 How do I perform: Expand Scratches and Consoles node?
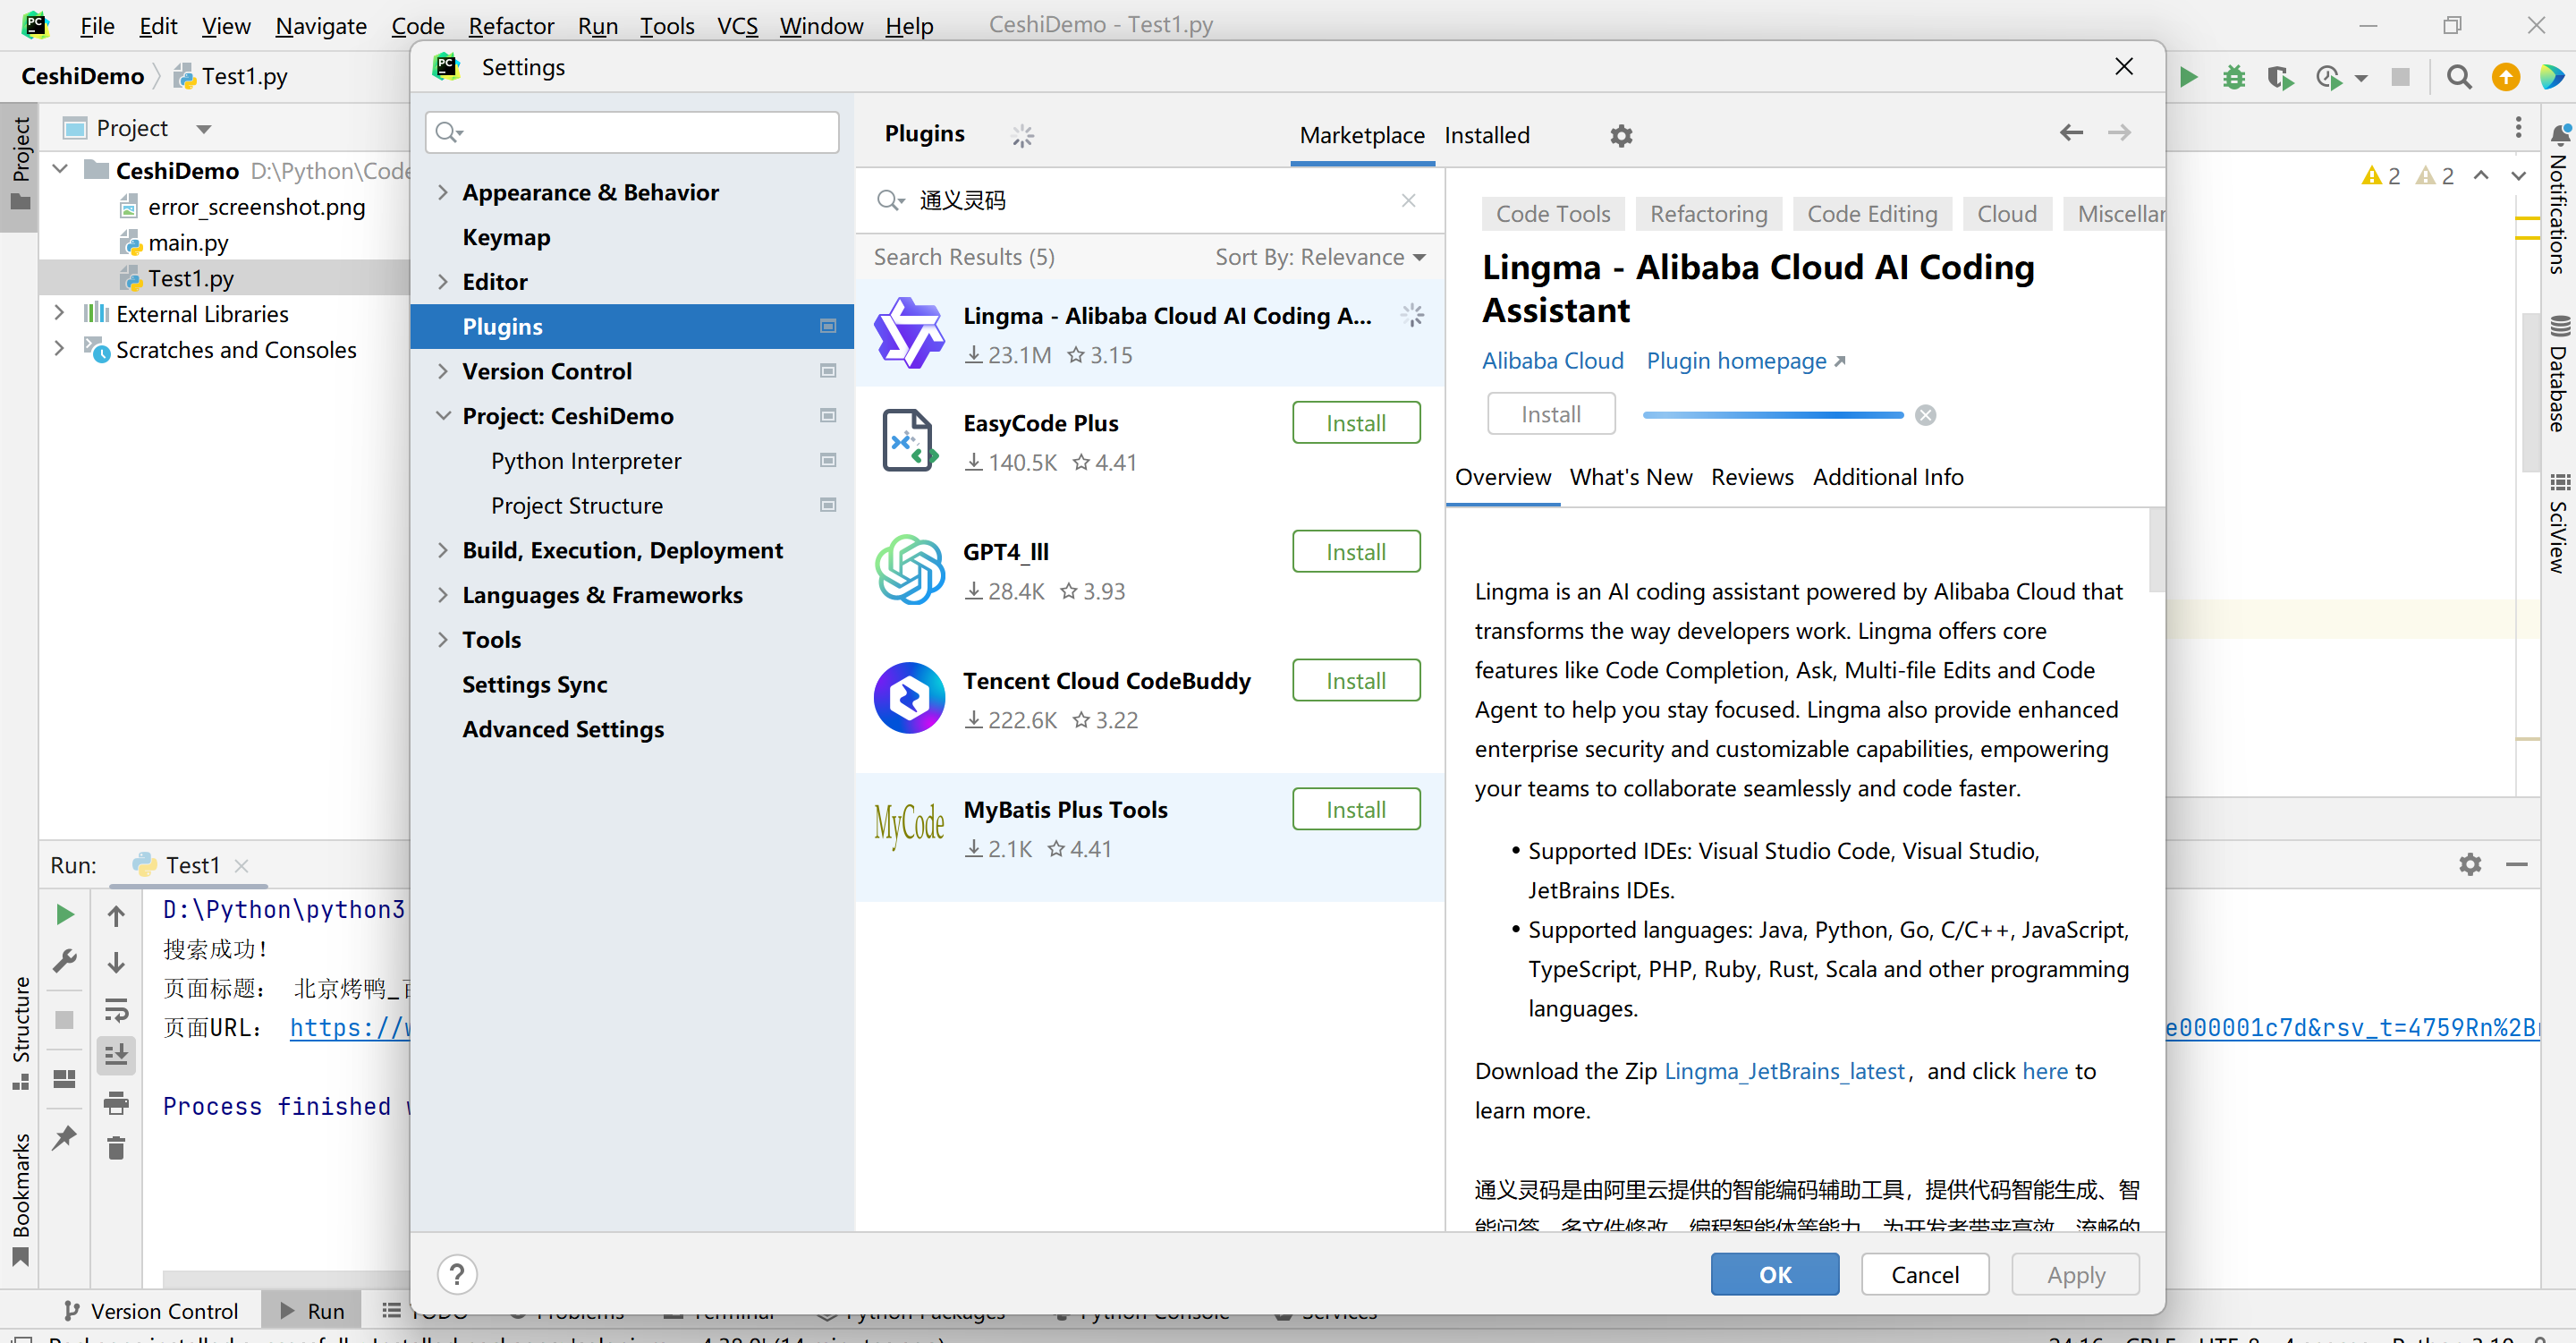coord(59,349)
